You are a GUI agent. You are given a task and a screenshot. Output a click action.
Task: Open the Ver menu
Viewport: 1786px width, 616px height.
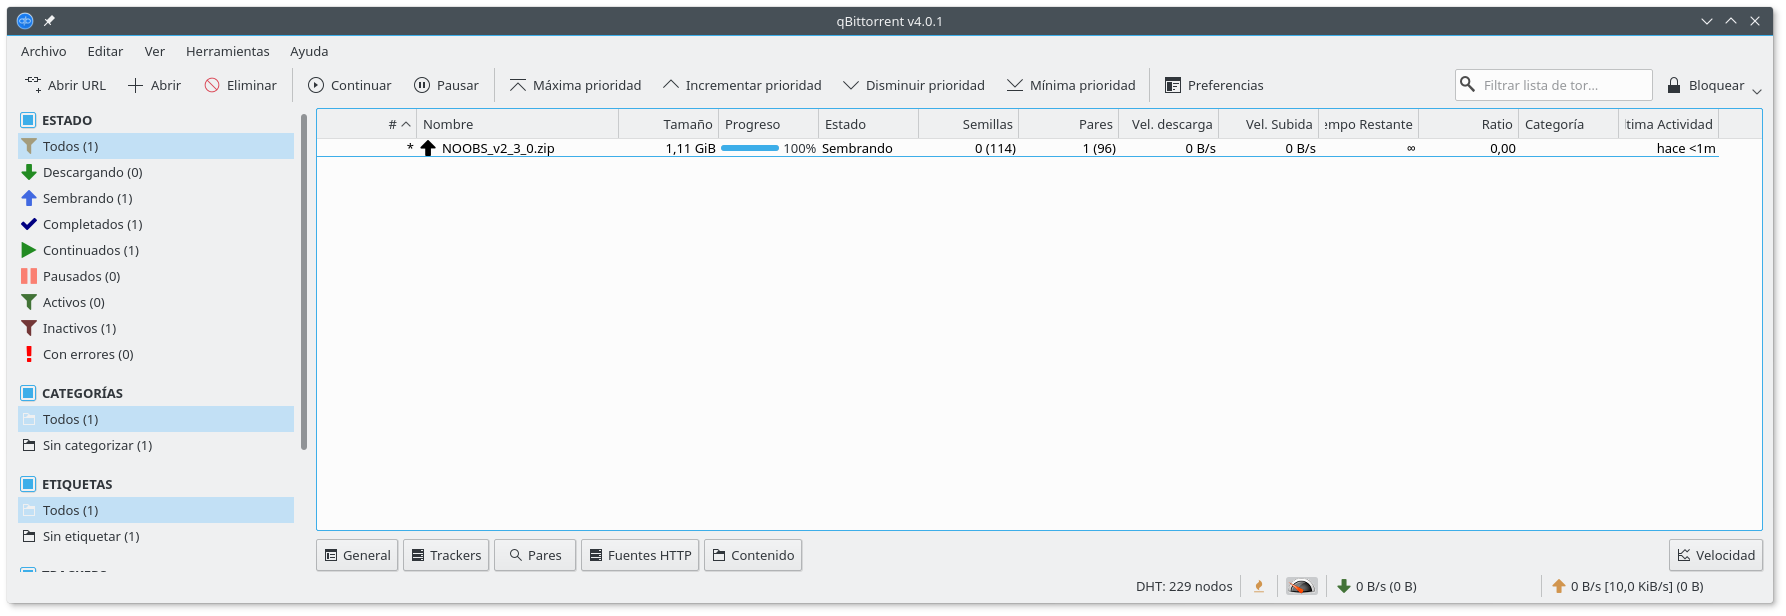tap(155, 51)
